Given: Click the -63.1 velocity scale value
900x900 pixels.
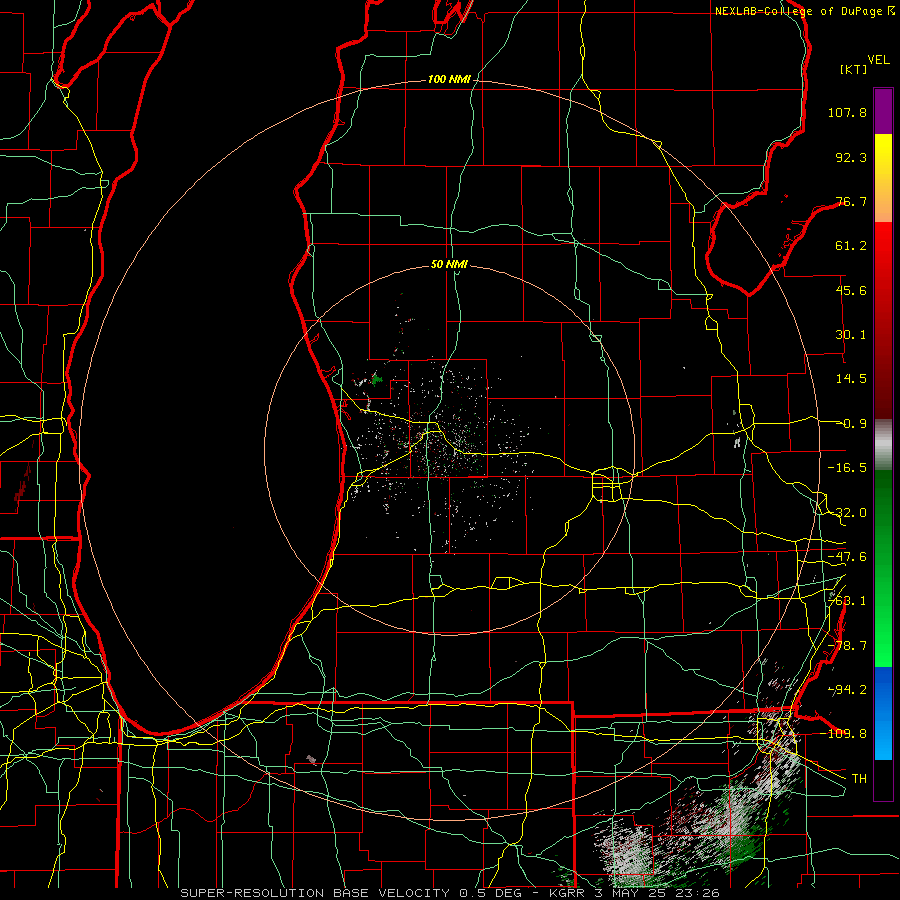Looking at the screenshot, I should pos(847,601).
